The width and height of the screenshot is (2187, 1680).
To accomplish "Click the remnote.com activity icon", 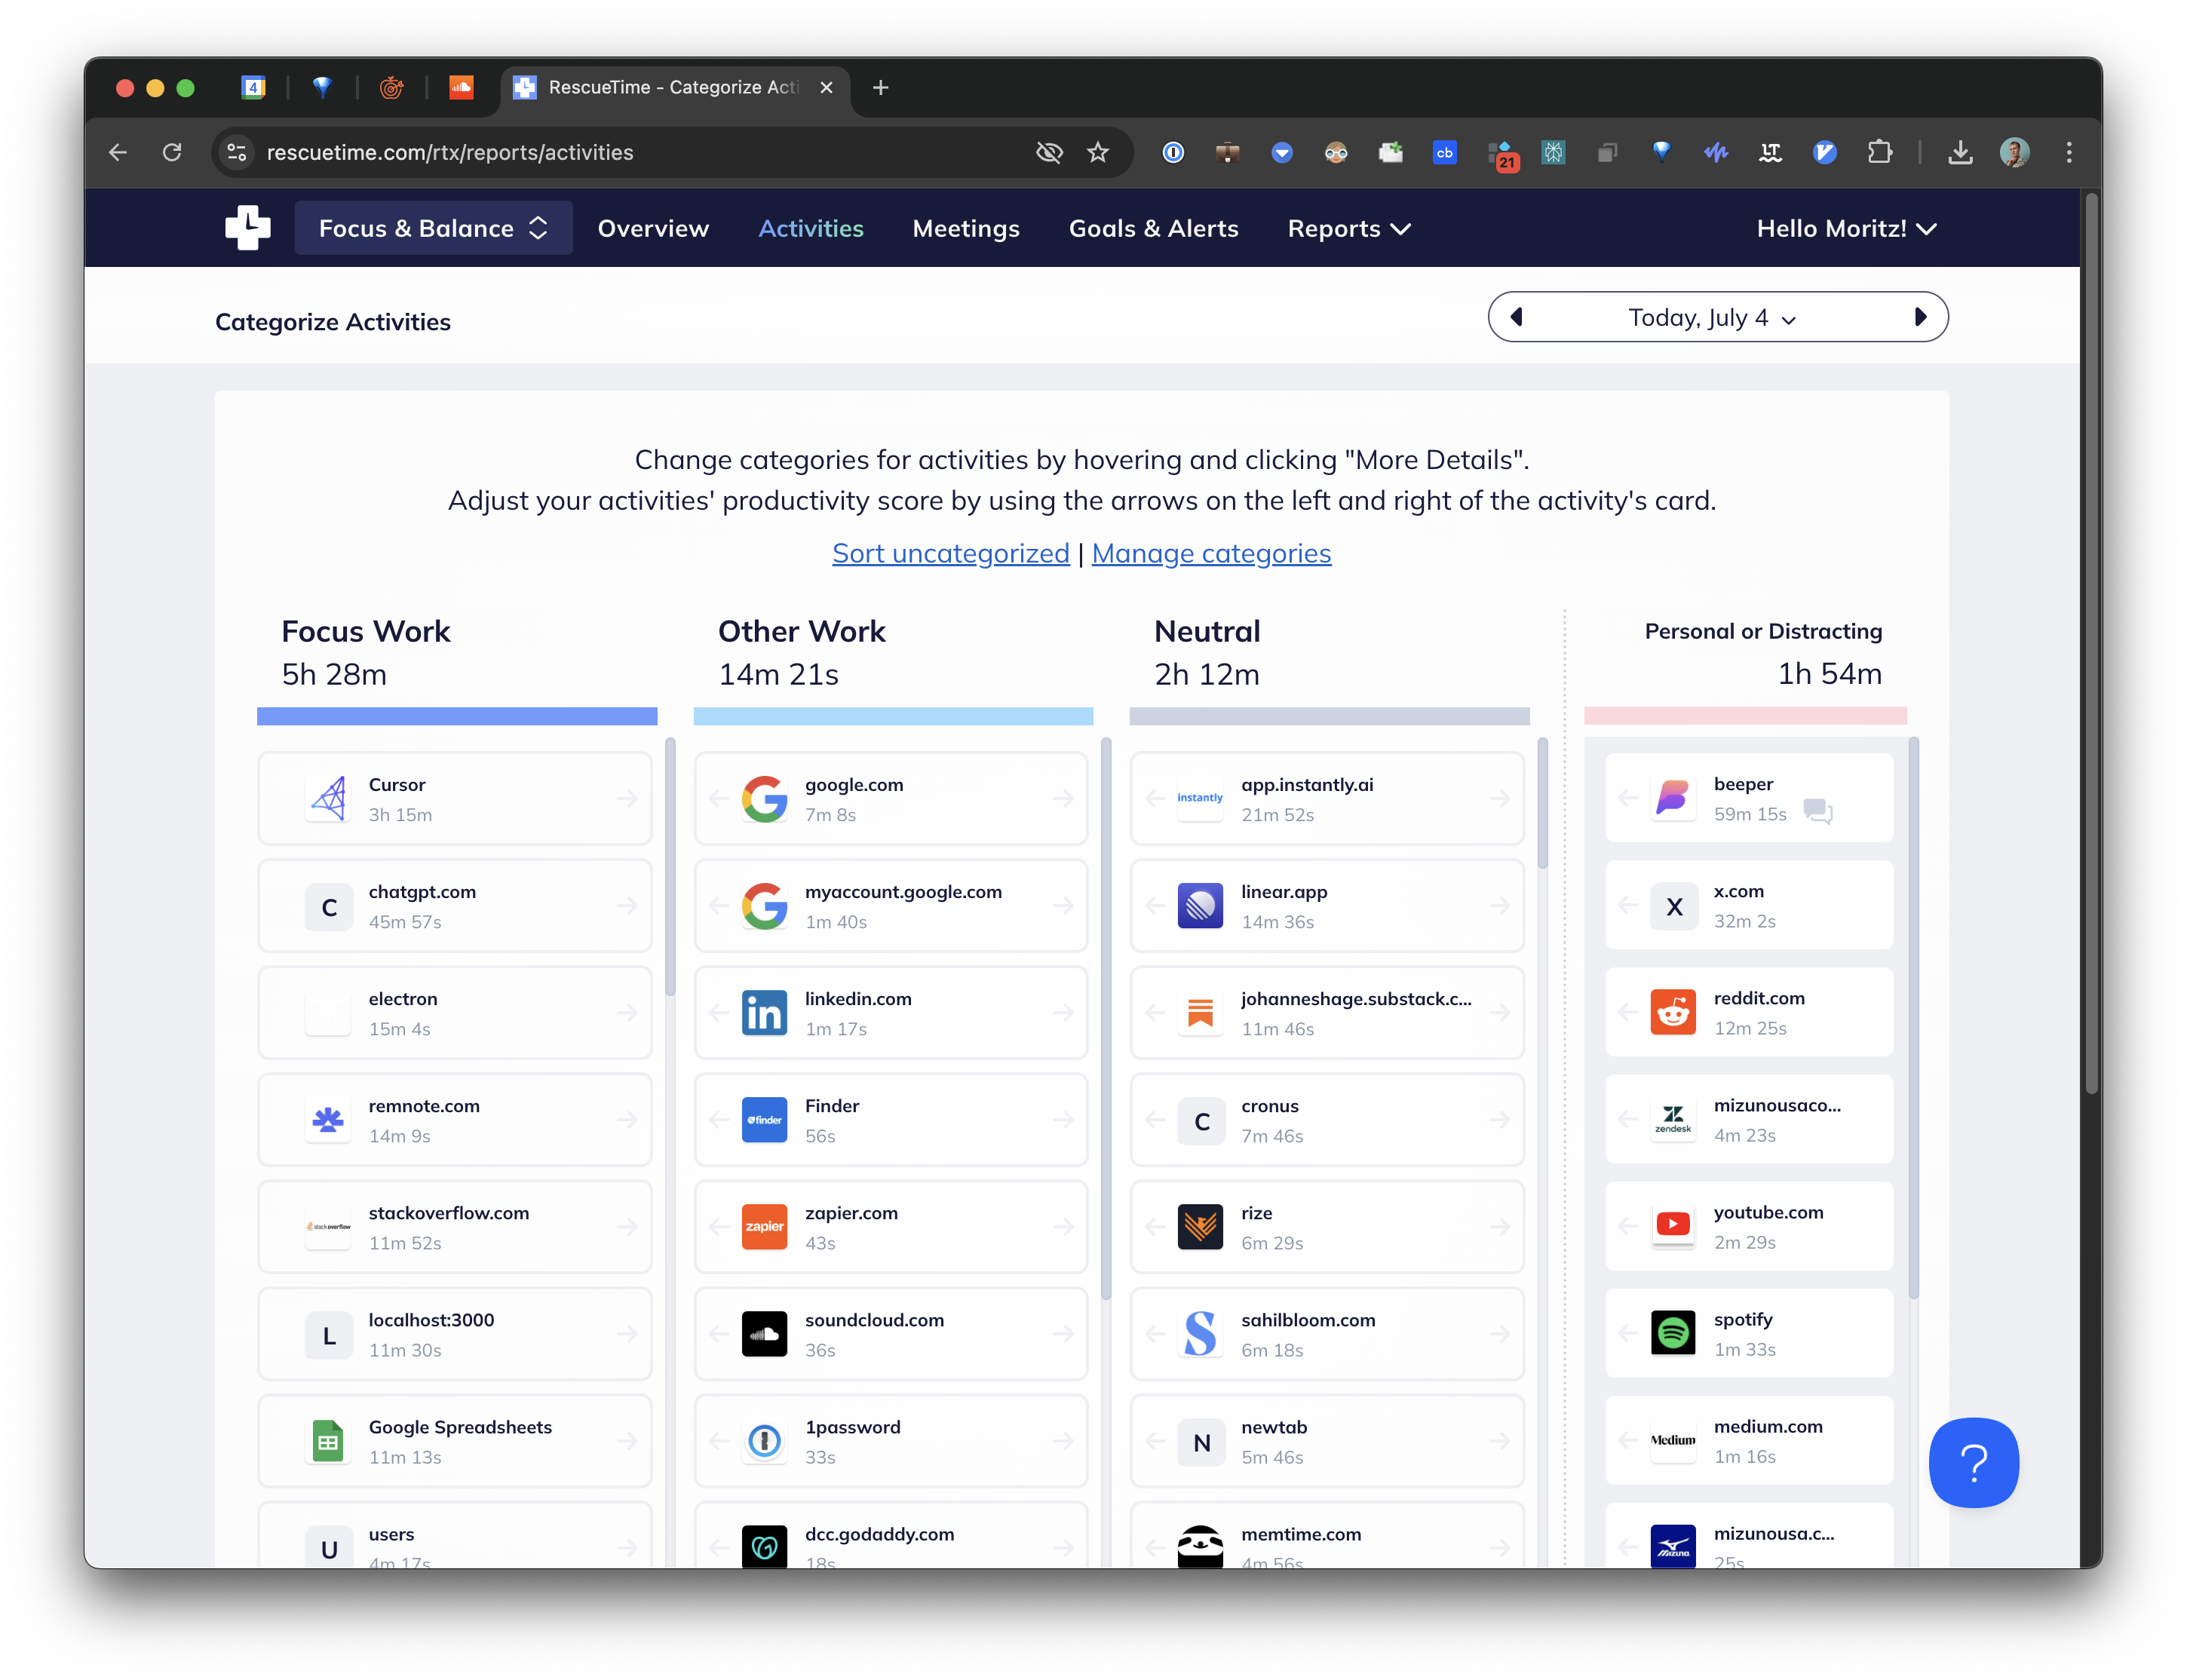I will pyautogui.click(x=328, y=1120).
